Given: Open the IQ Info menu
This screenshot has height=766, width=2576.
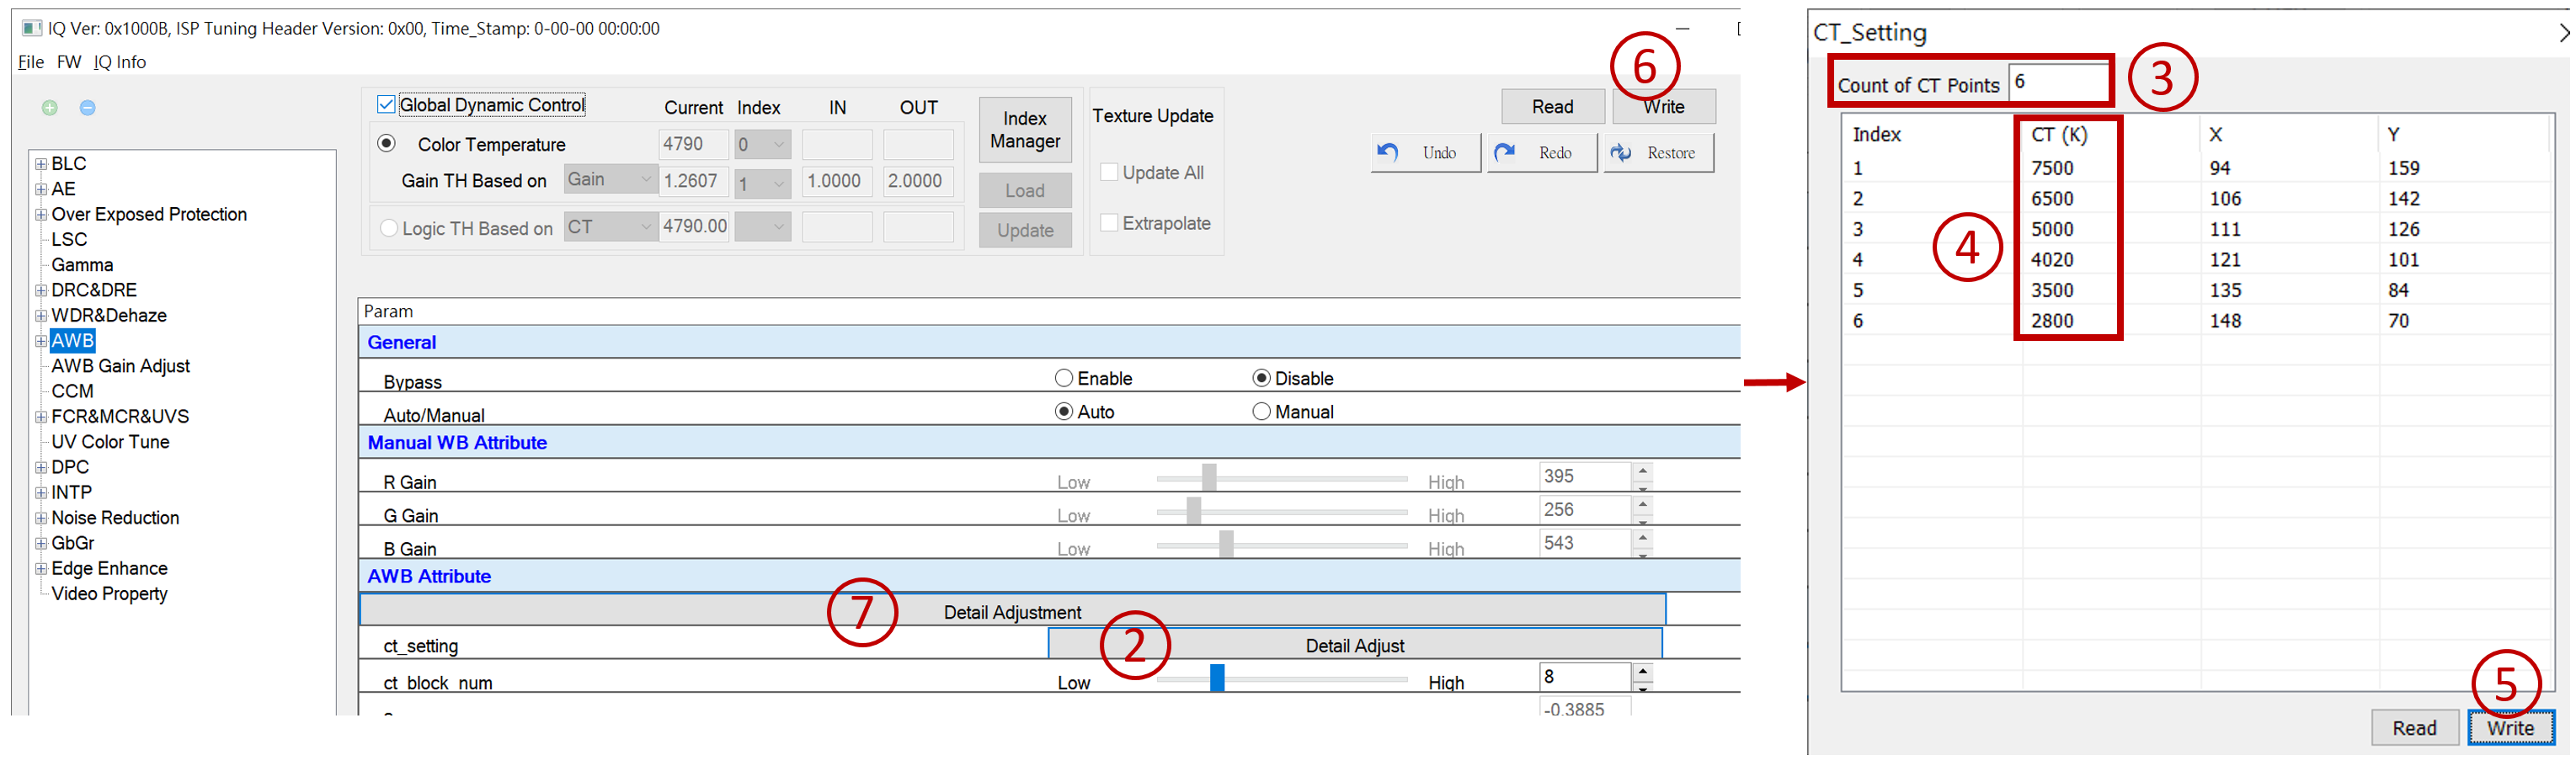Looking at the screenshot, I should pyautogui.click(x=119, y=62).
